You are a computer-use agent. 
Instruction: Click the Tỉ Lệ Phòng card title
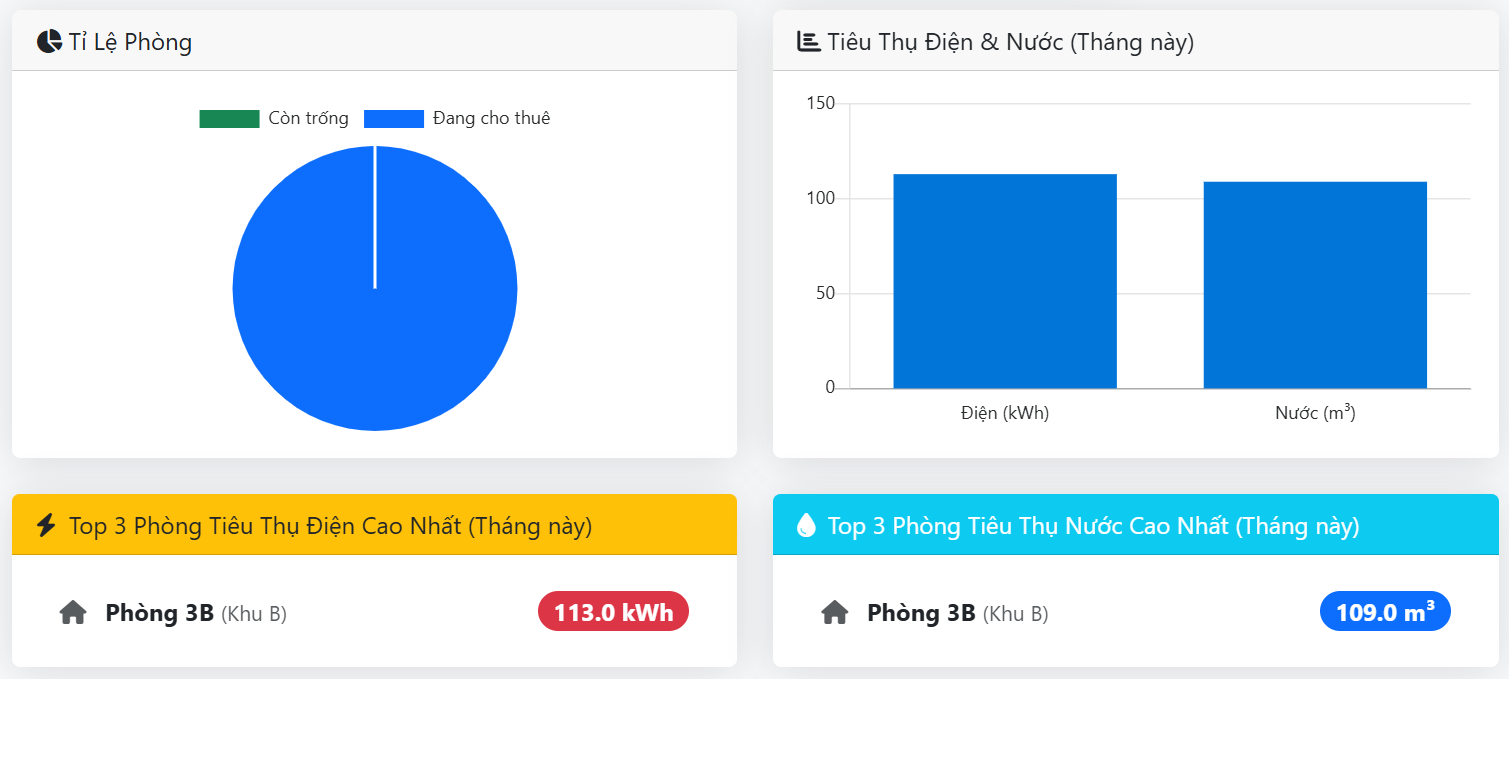pos(130,42)
